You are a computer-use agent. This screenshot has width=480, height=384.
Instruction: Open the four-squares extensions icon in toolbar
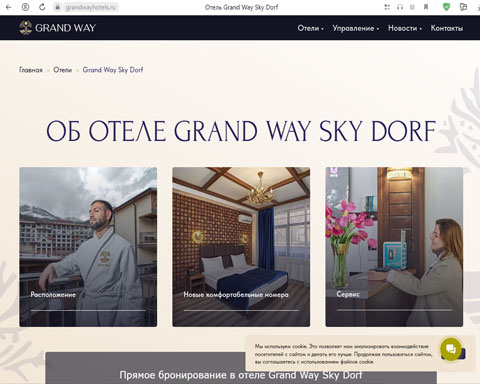387,7
